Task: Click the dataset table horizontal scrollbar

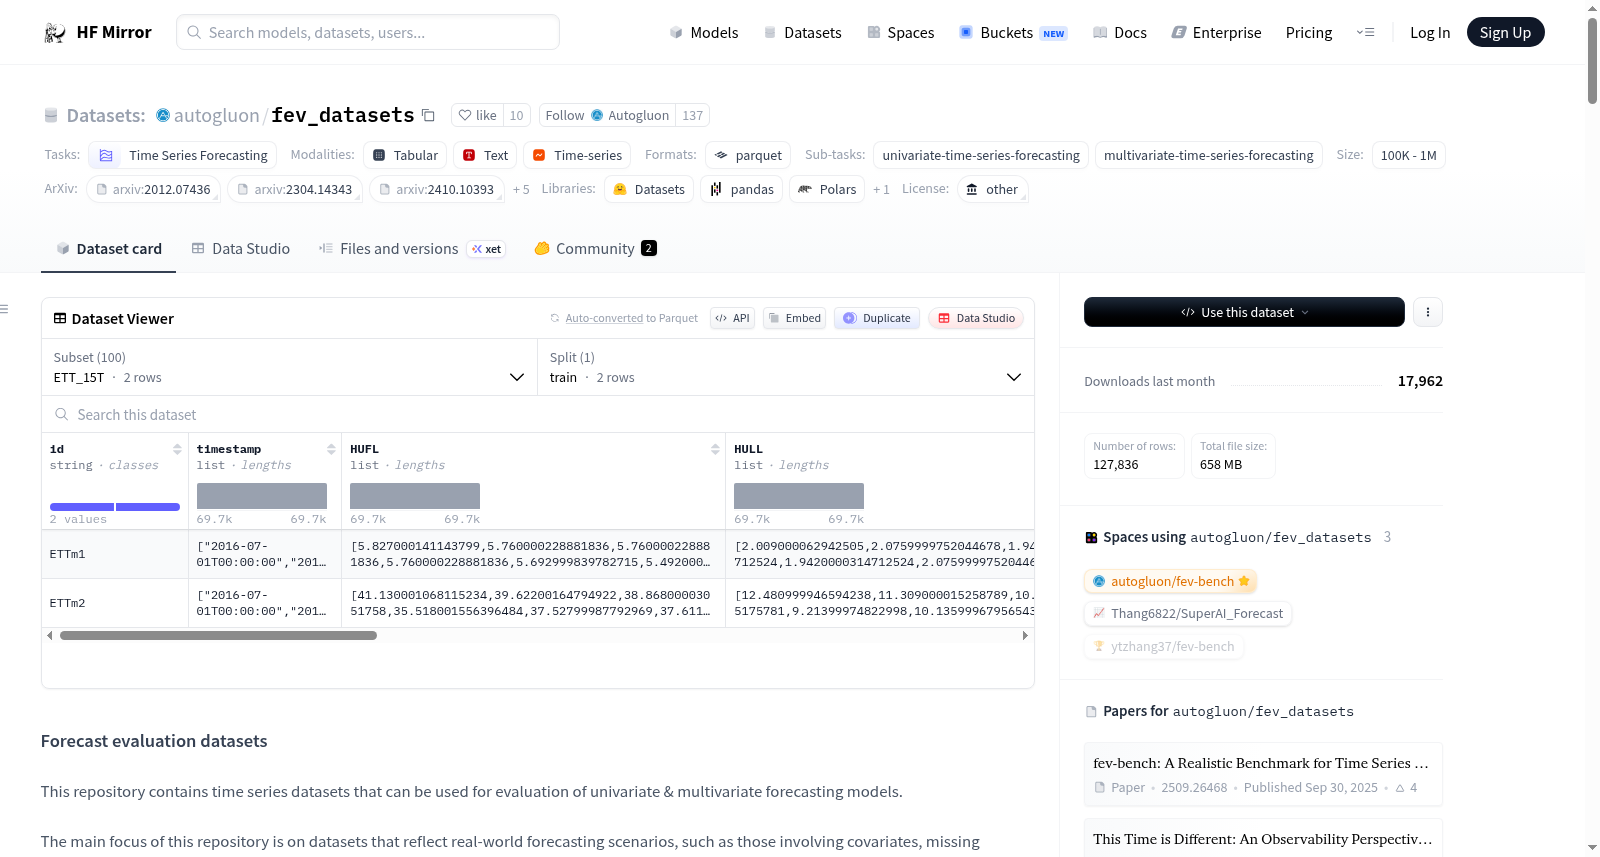Action: coord(218,635)
